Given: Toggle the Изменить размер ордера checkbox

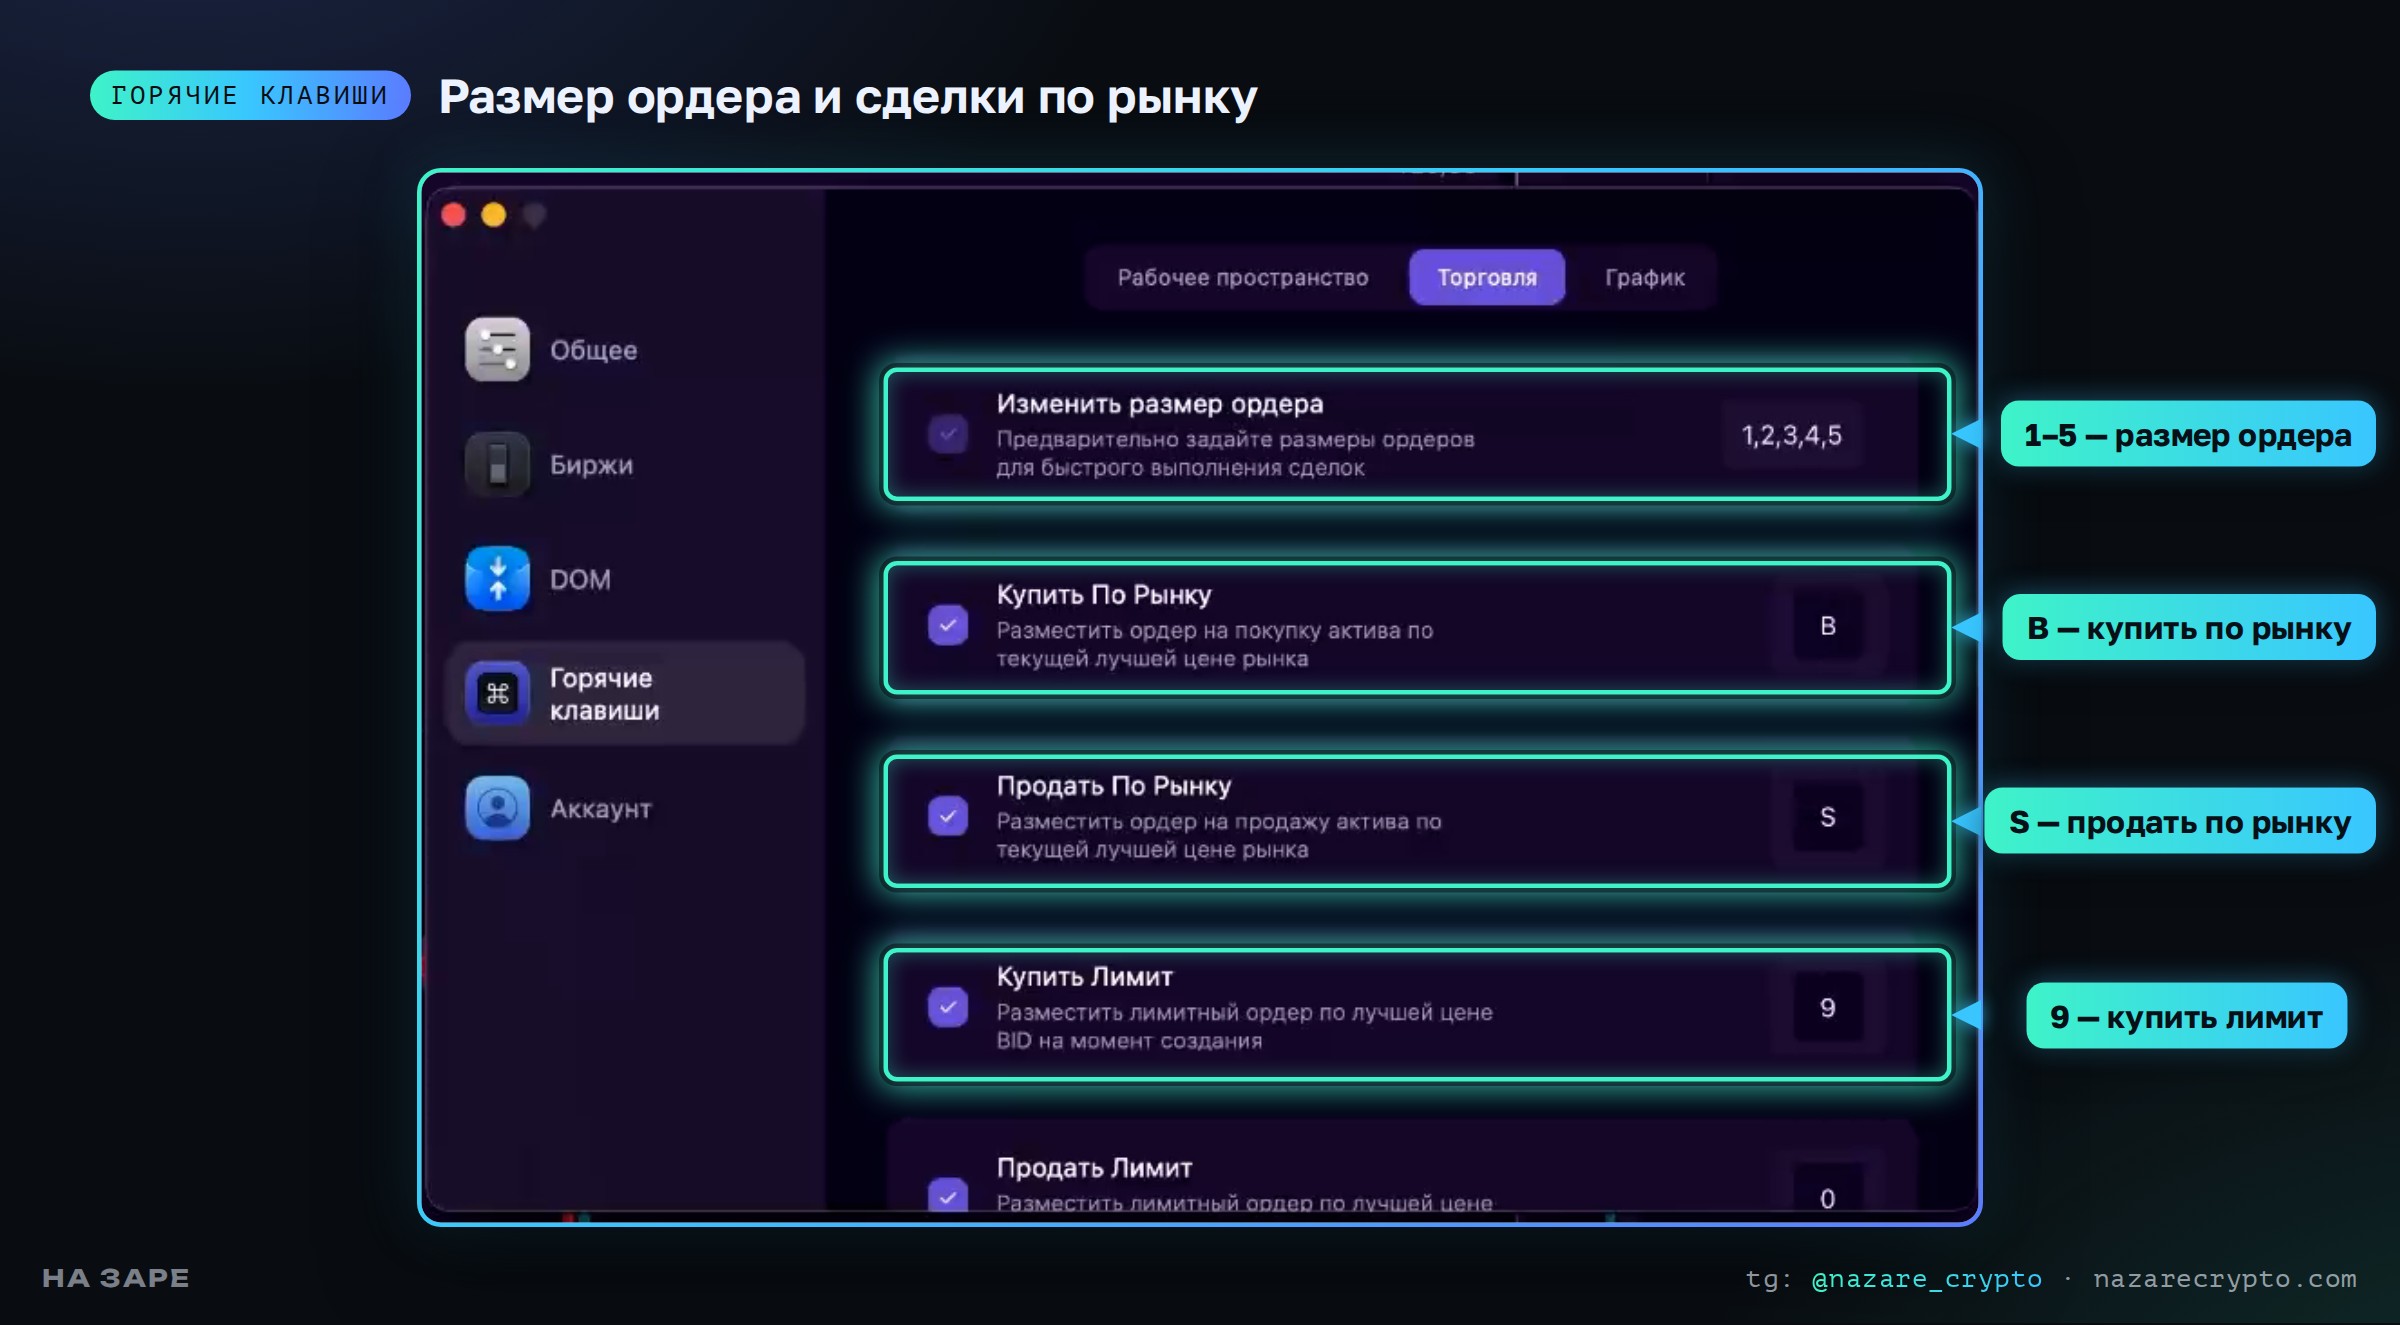Looking at the screenshot, I should coord(948,434).
